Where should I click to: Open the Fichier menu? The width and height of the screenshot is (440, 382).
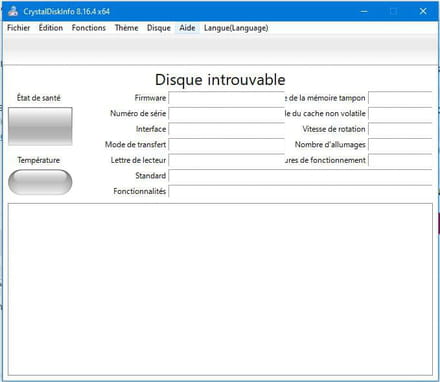pos(19,28)
